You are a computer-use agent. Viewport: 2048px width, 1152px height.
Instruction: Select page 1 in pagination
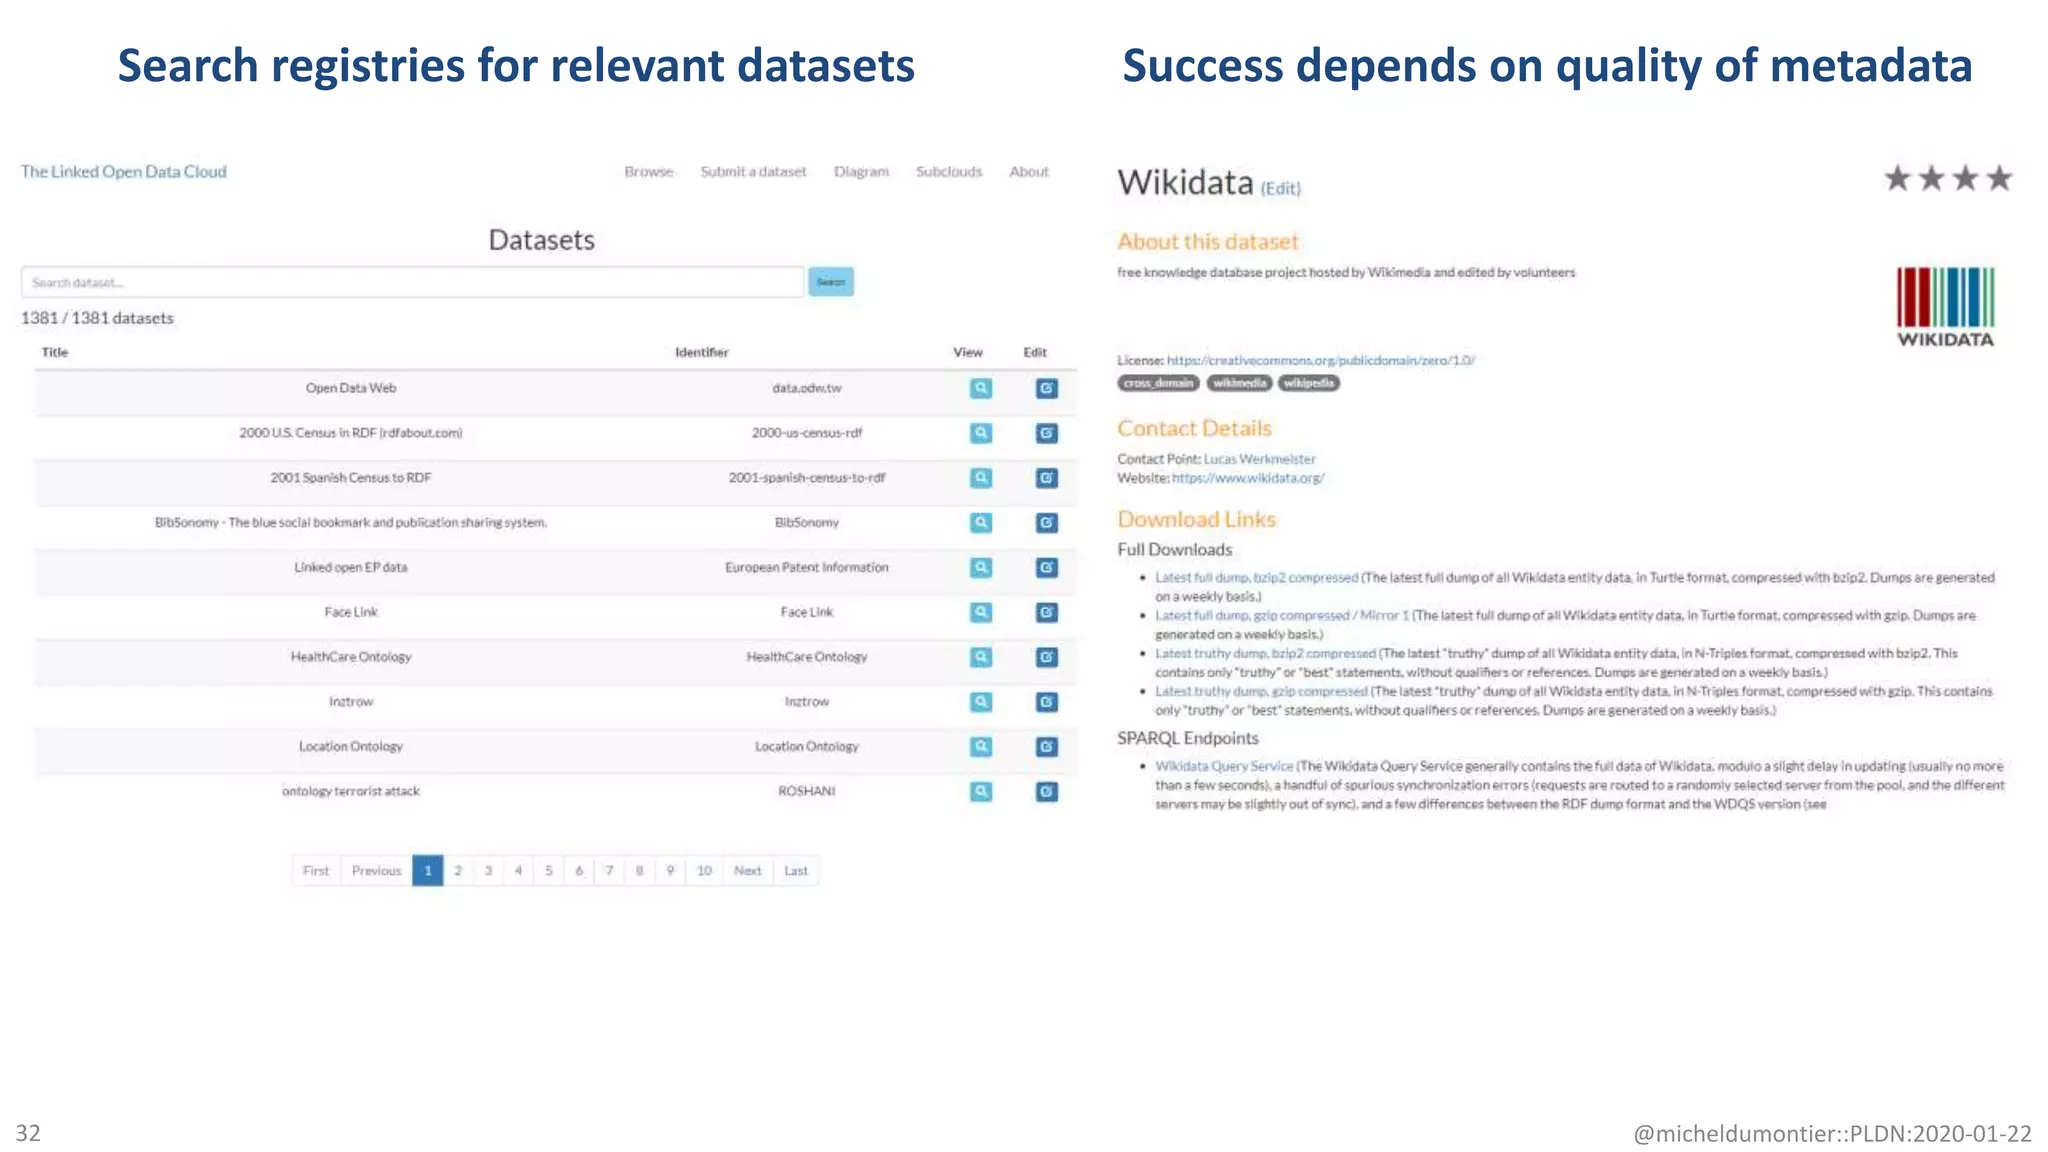(x=427, y=871)
